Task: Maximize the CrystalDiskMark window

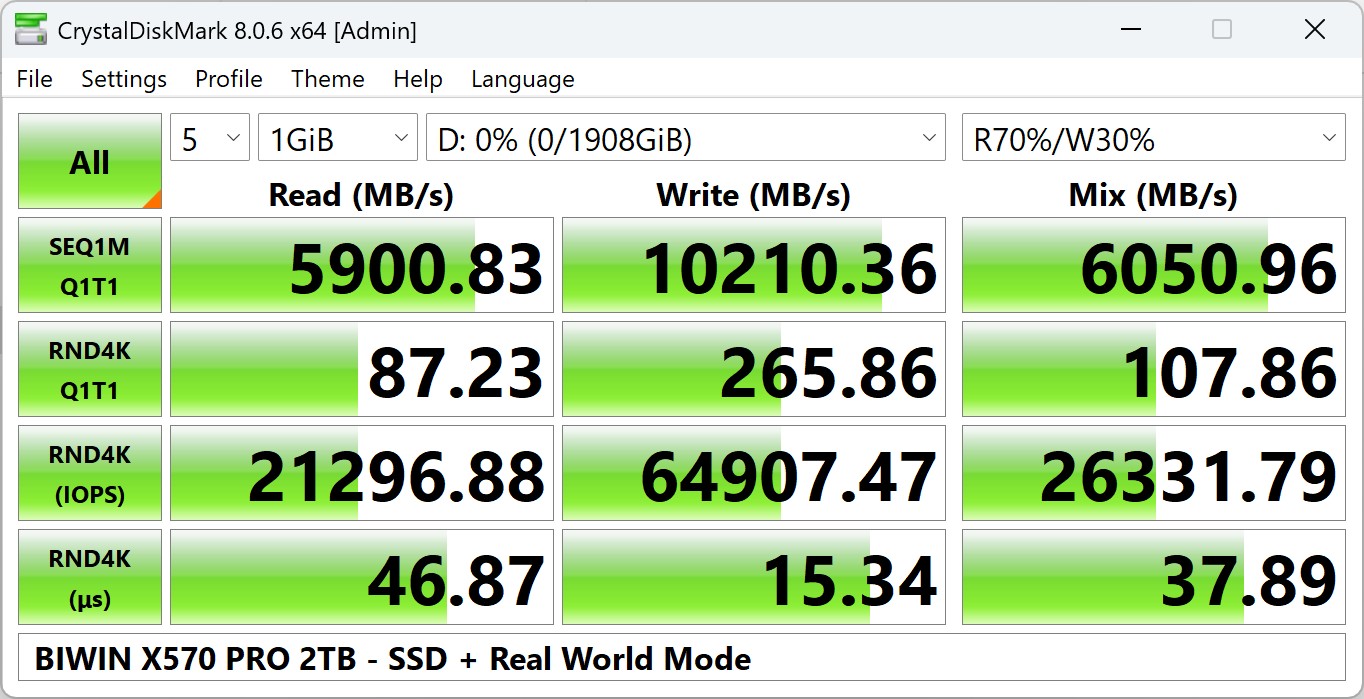Action: (x=1222, y=30)
